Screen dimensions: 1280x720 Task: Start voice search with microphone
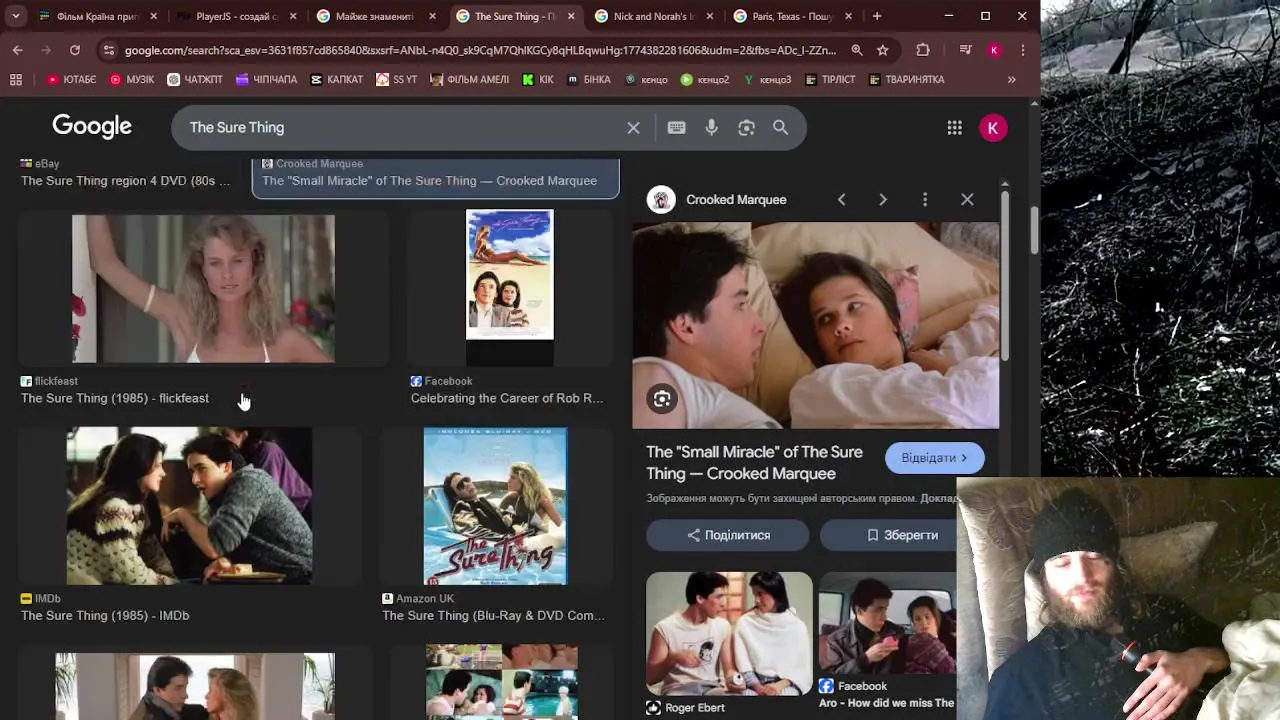(712, 127)
